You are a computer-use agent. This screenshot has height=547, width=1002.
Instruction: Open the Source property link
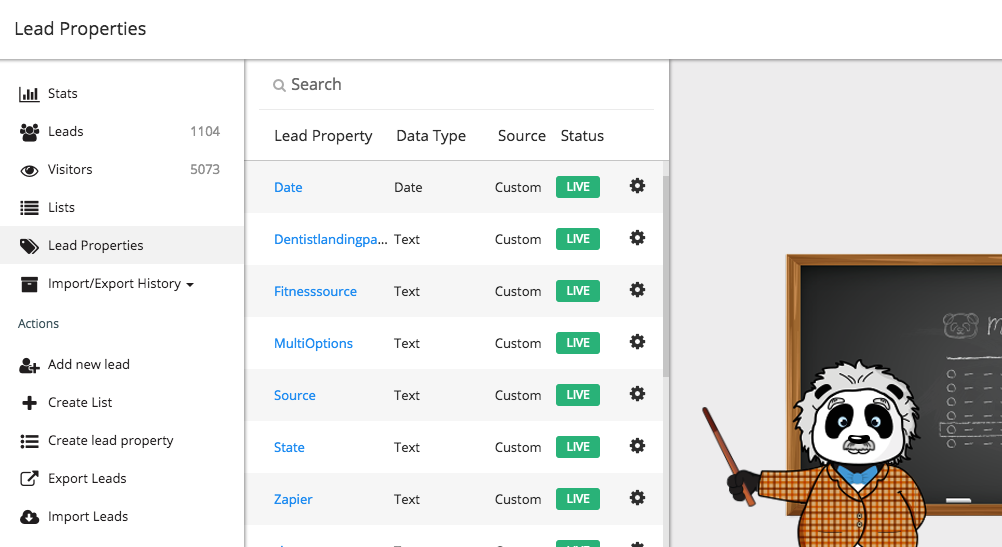295,396
